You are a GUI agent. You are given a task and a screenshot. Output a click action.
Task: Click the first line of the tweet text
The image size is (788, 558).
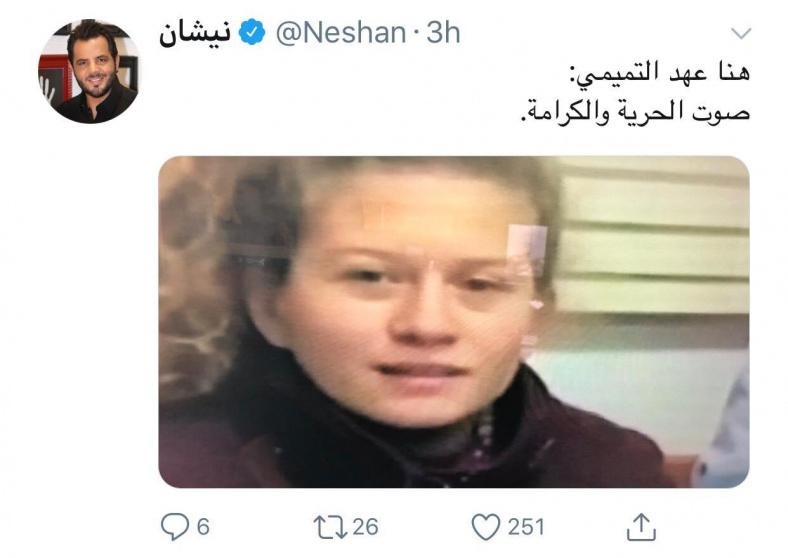662,73
